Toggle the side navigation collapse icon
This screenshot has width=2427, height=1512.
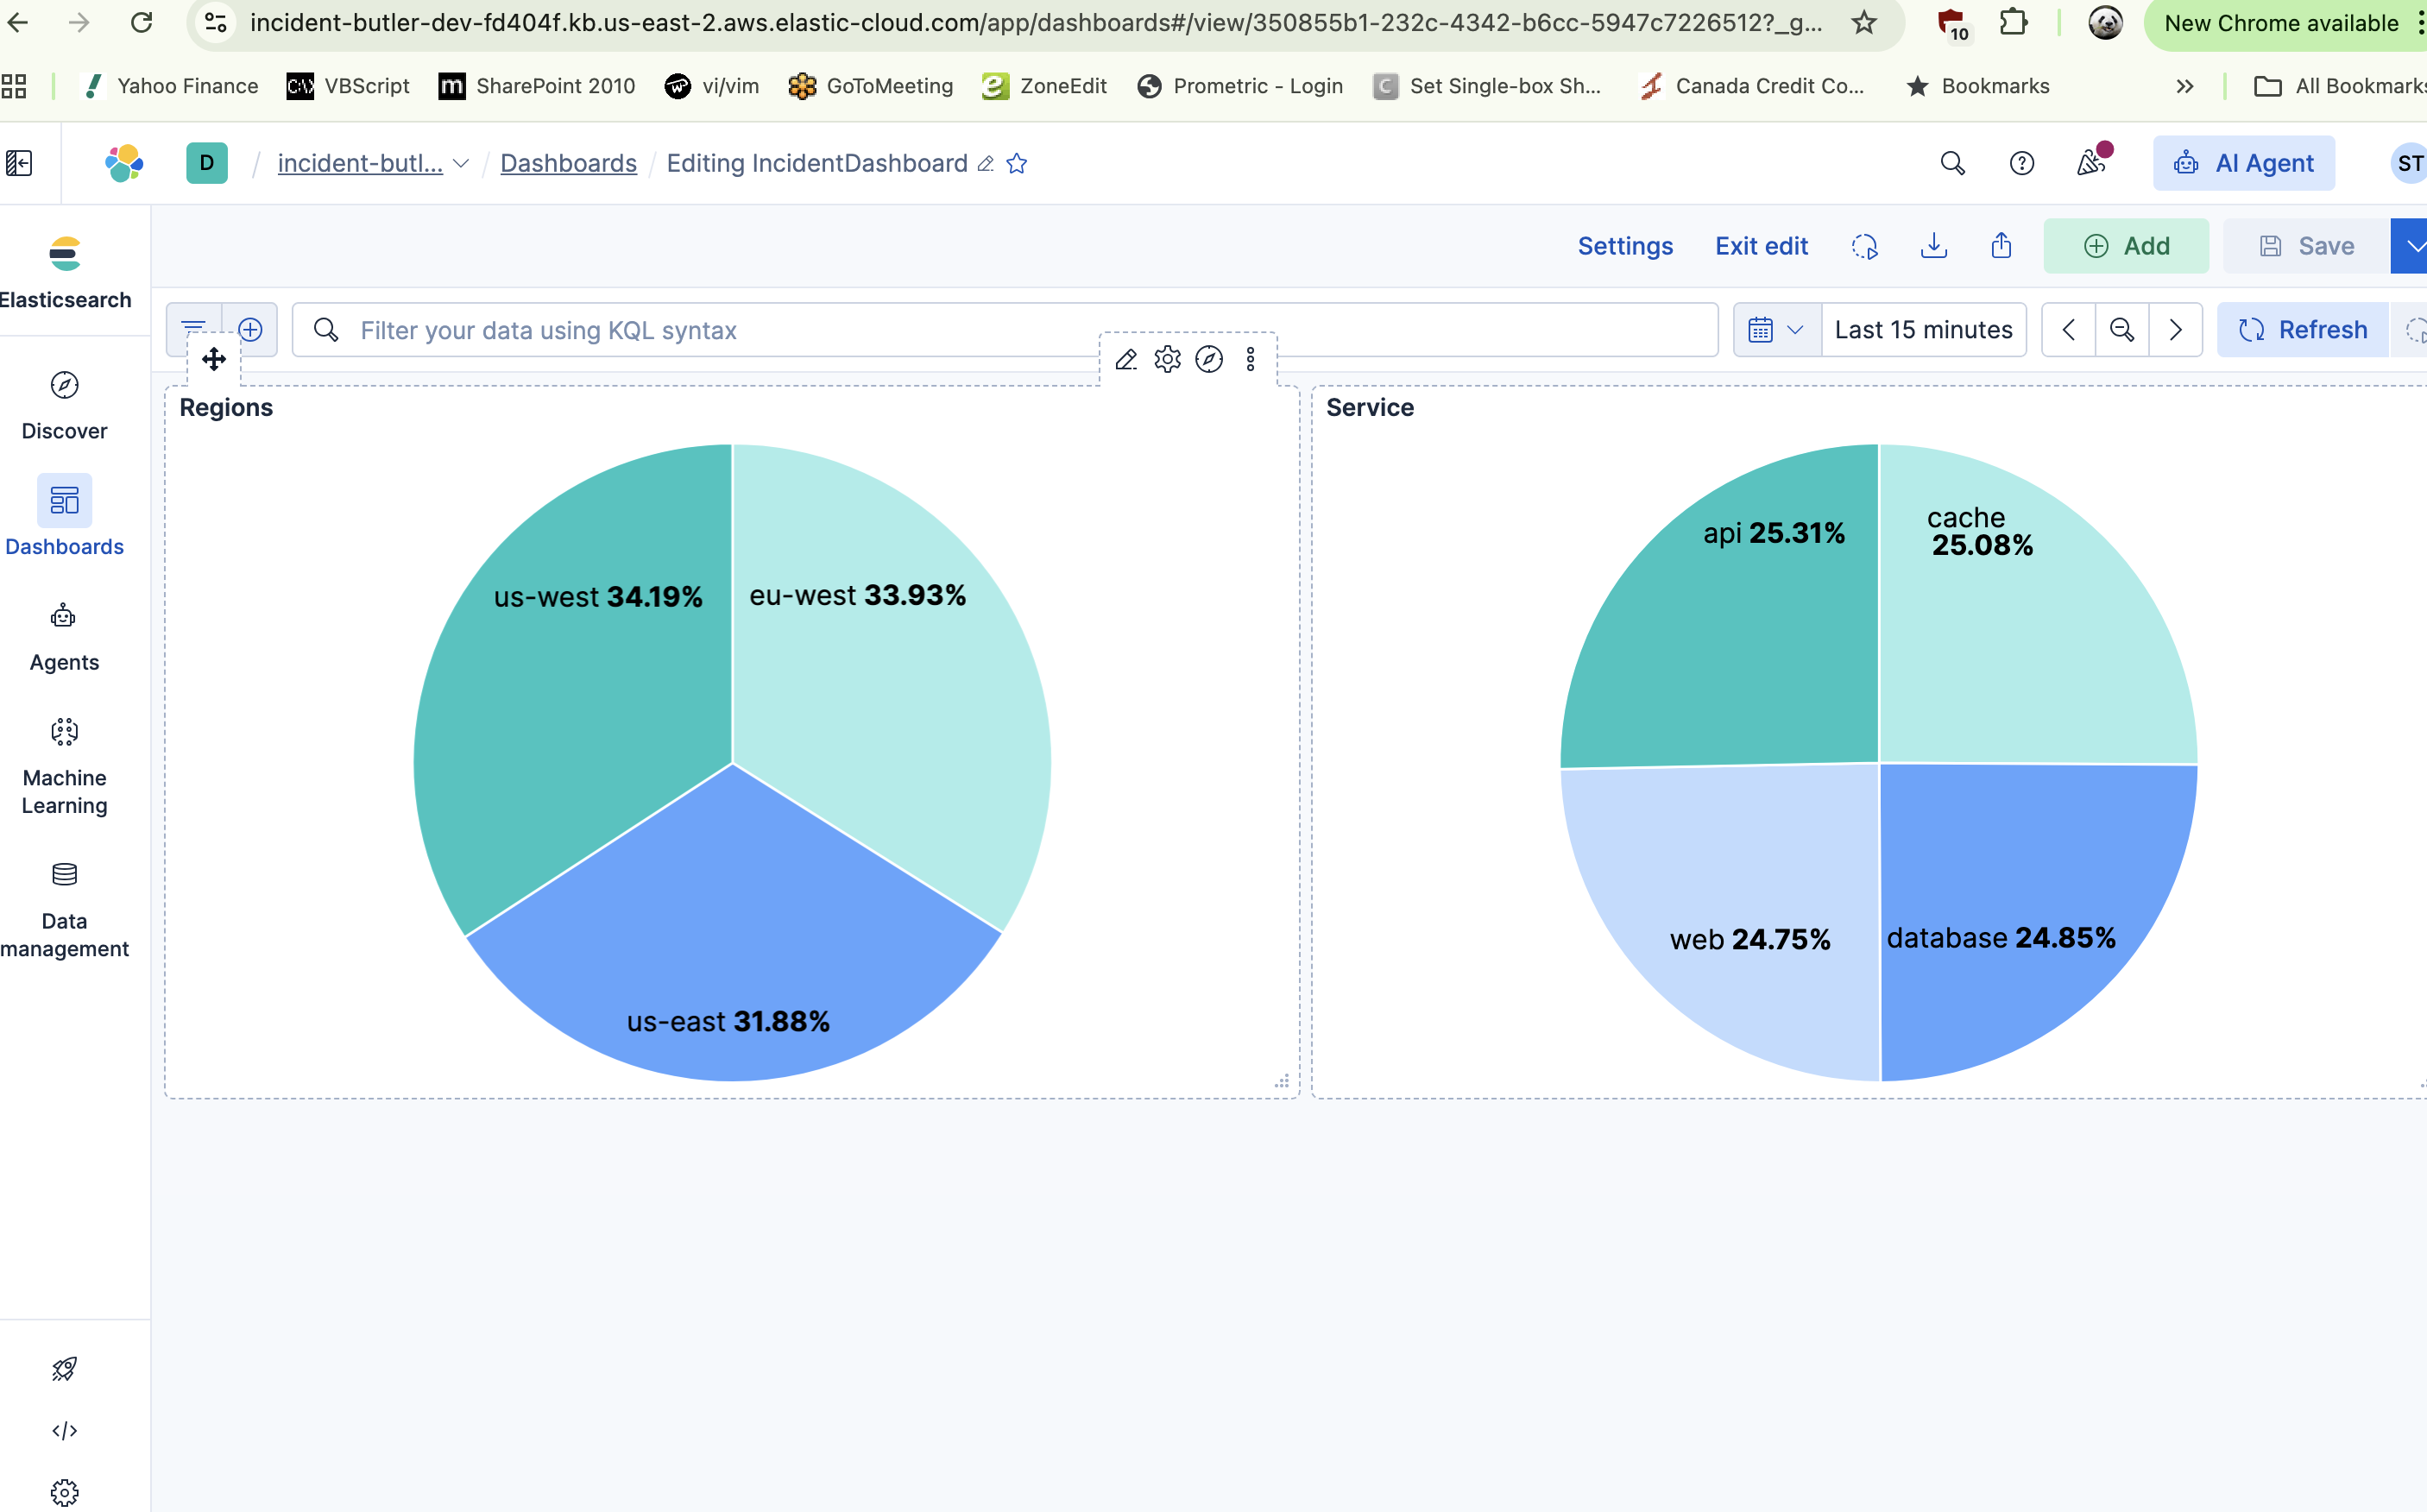click(x=19, y=163)
